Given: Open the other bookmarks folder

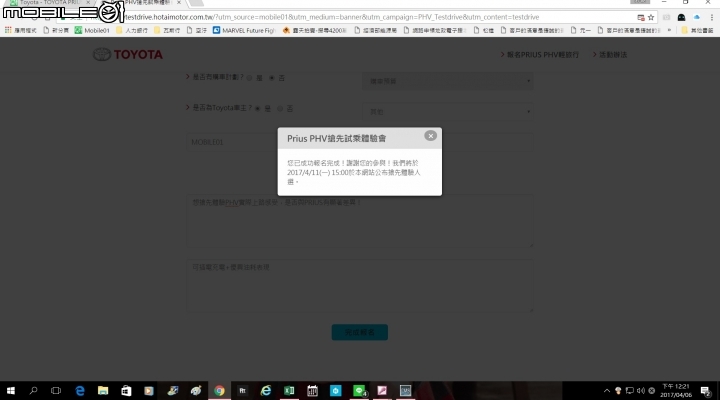Looking at the screenshot, I should click(x=697, y=30).
